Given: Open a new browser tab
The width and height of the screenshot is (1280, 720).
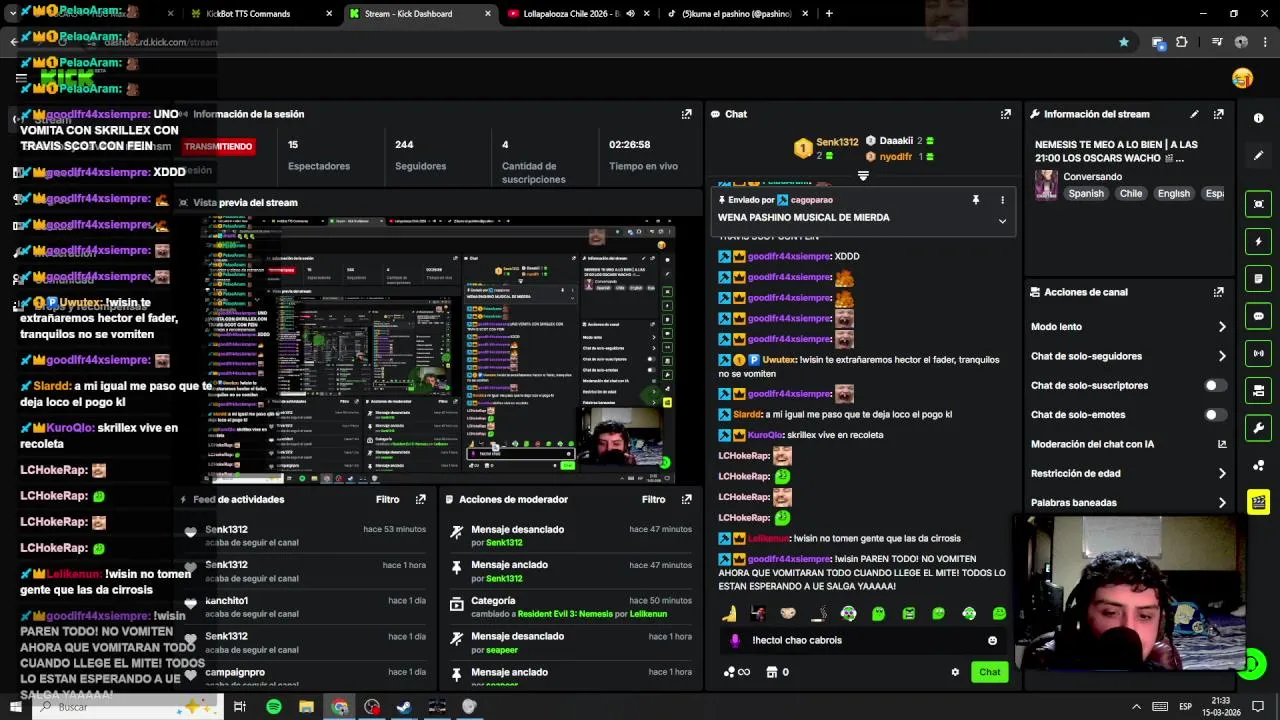Looking at the screenshot, I should [x=829, y=14].
